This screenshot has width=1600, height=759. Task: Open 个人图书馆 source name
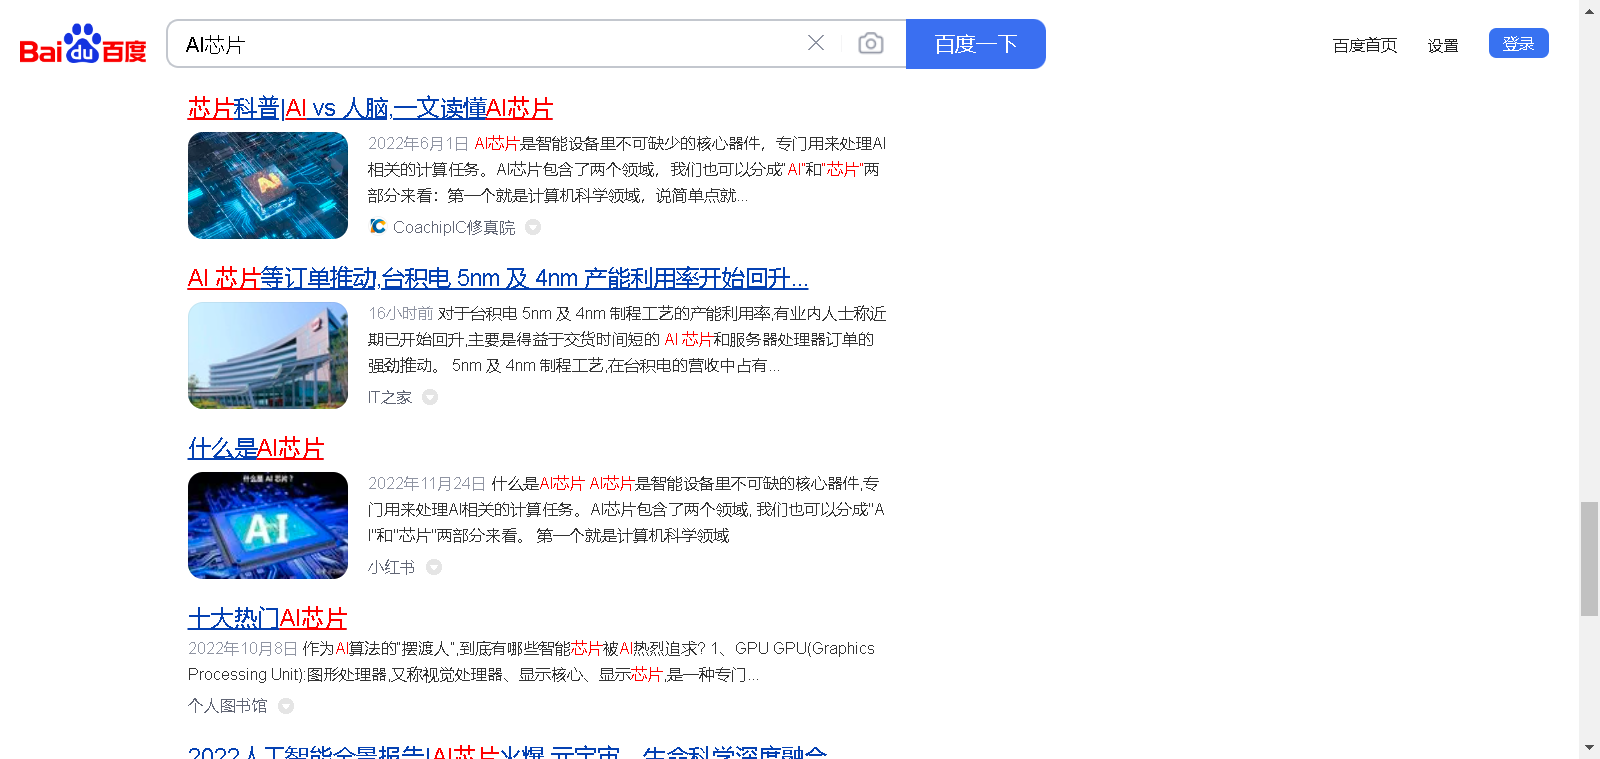[x=228, y=706]
